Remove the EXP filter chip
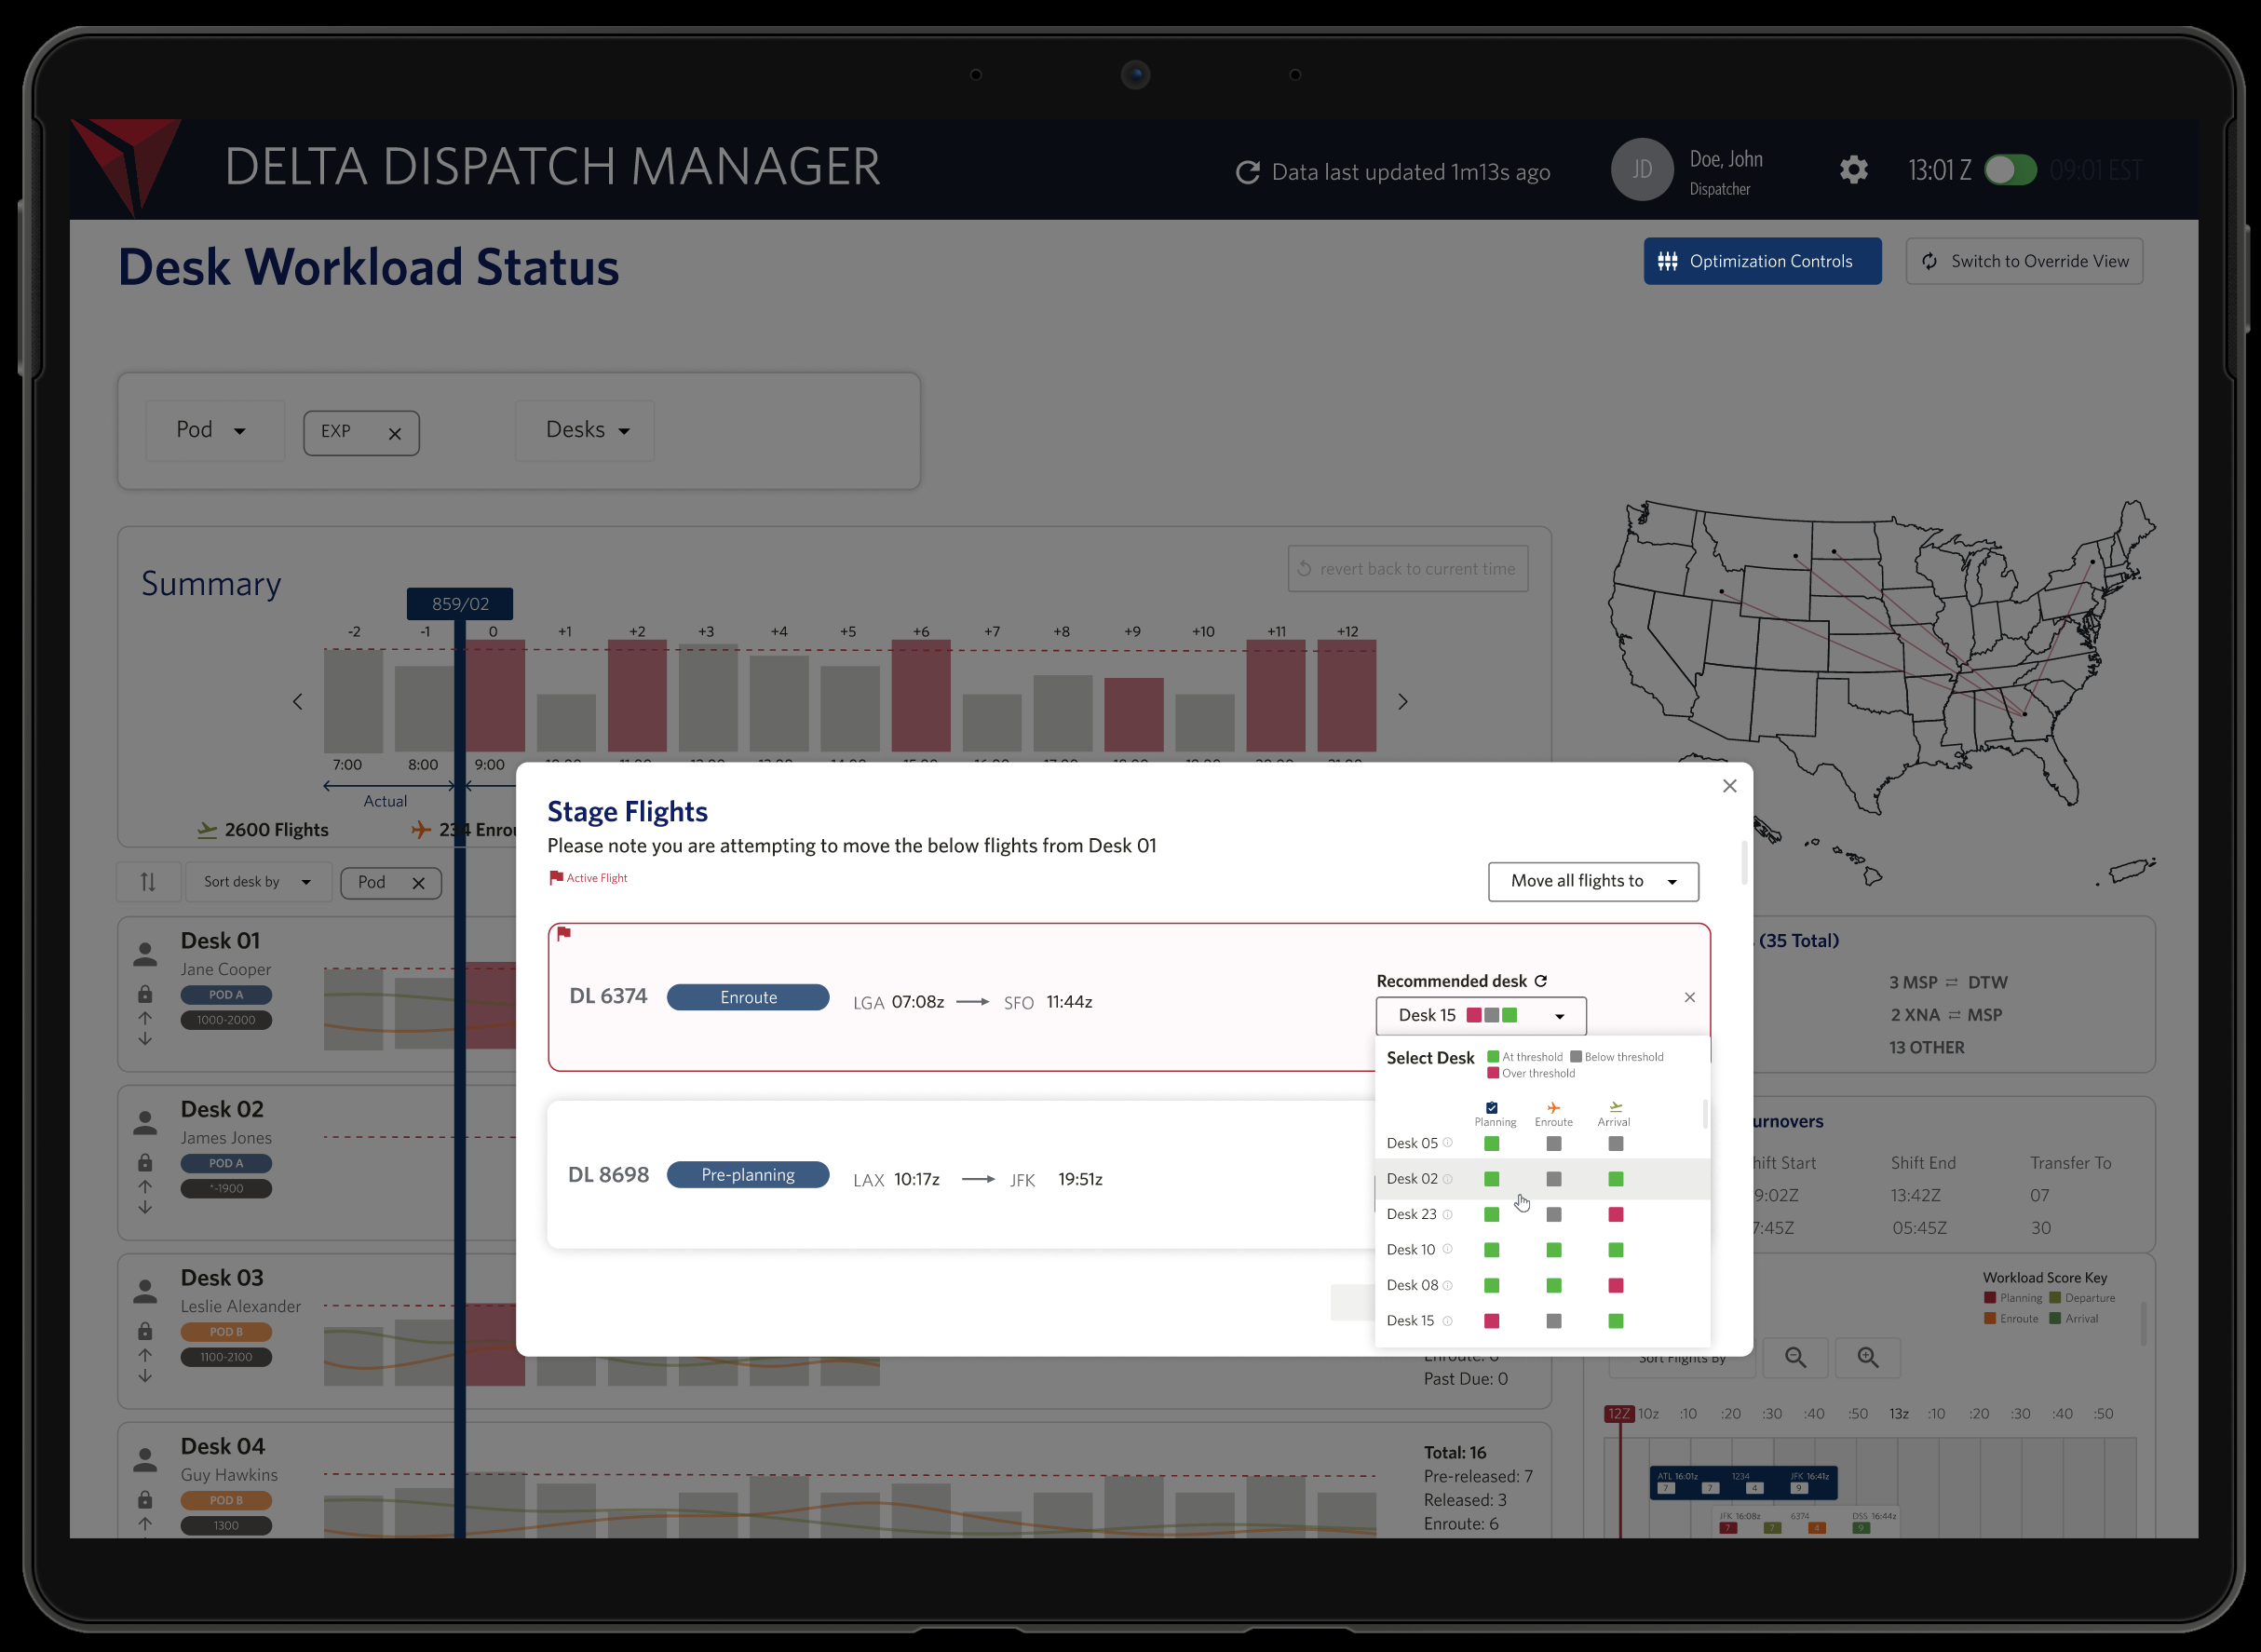Viewport: 2261px width, 1652px height. click(395, 434)
